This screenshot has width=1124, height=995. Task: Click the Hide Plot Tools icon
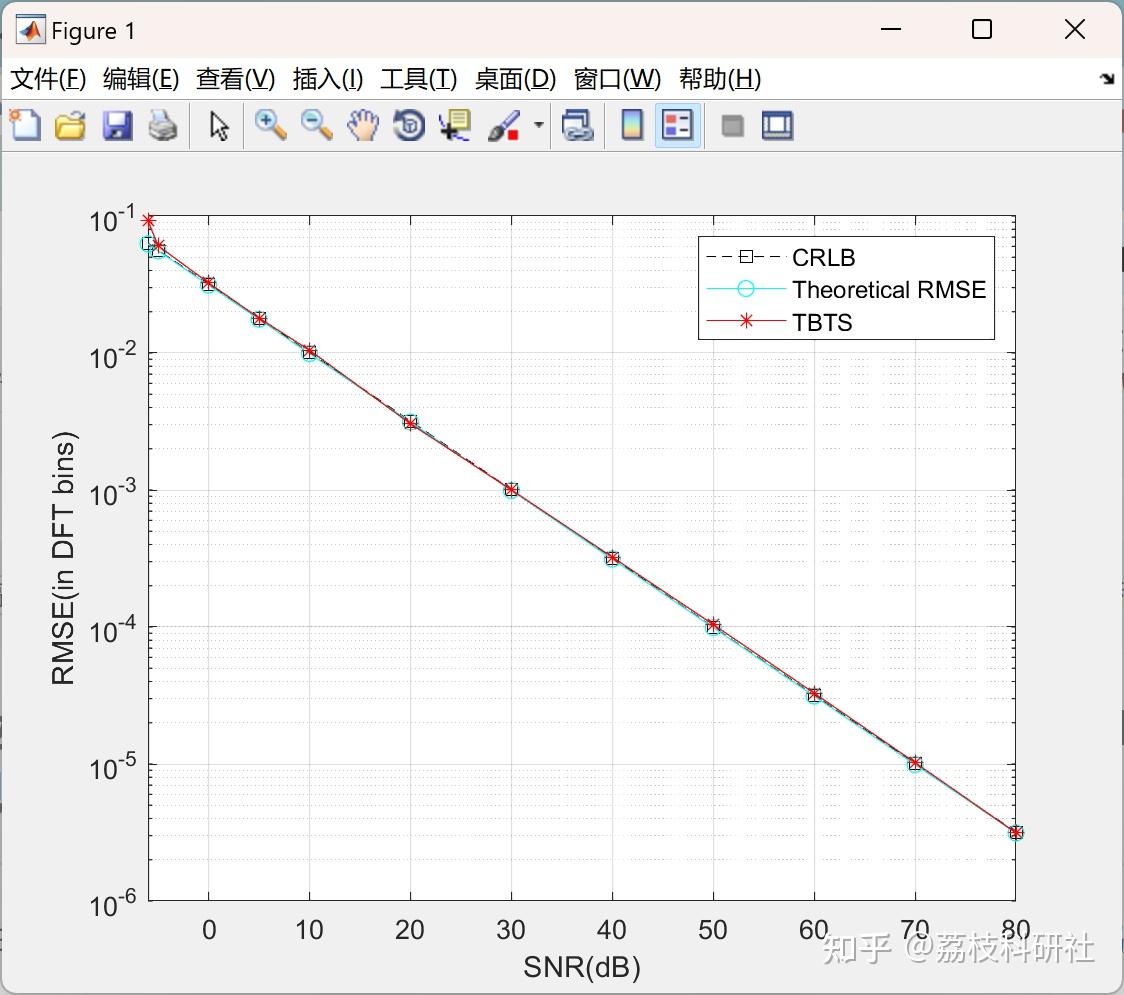click(732, 126)
